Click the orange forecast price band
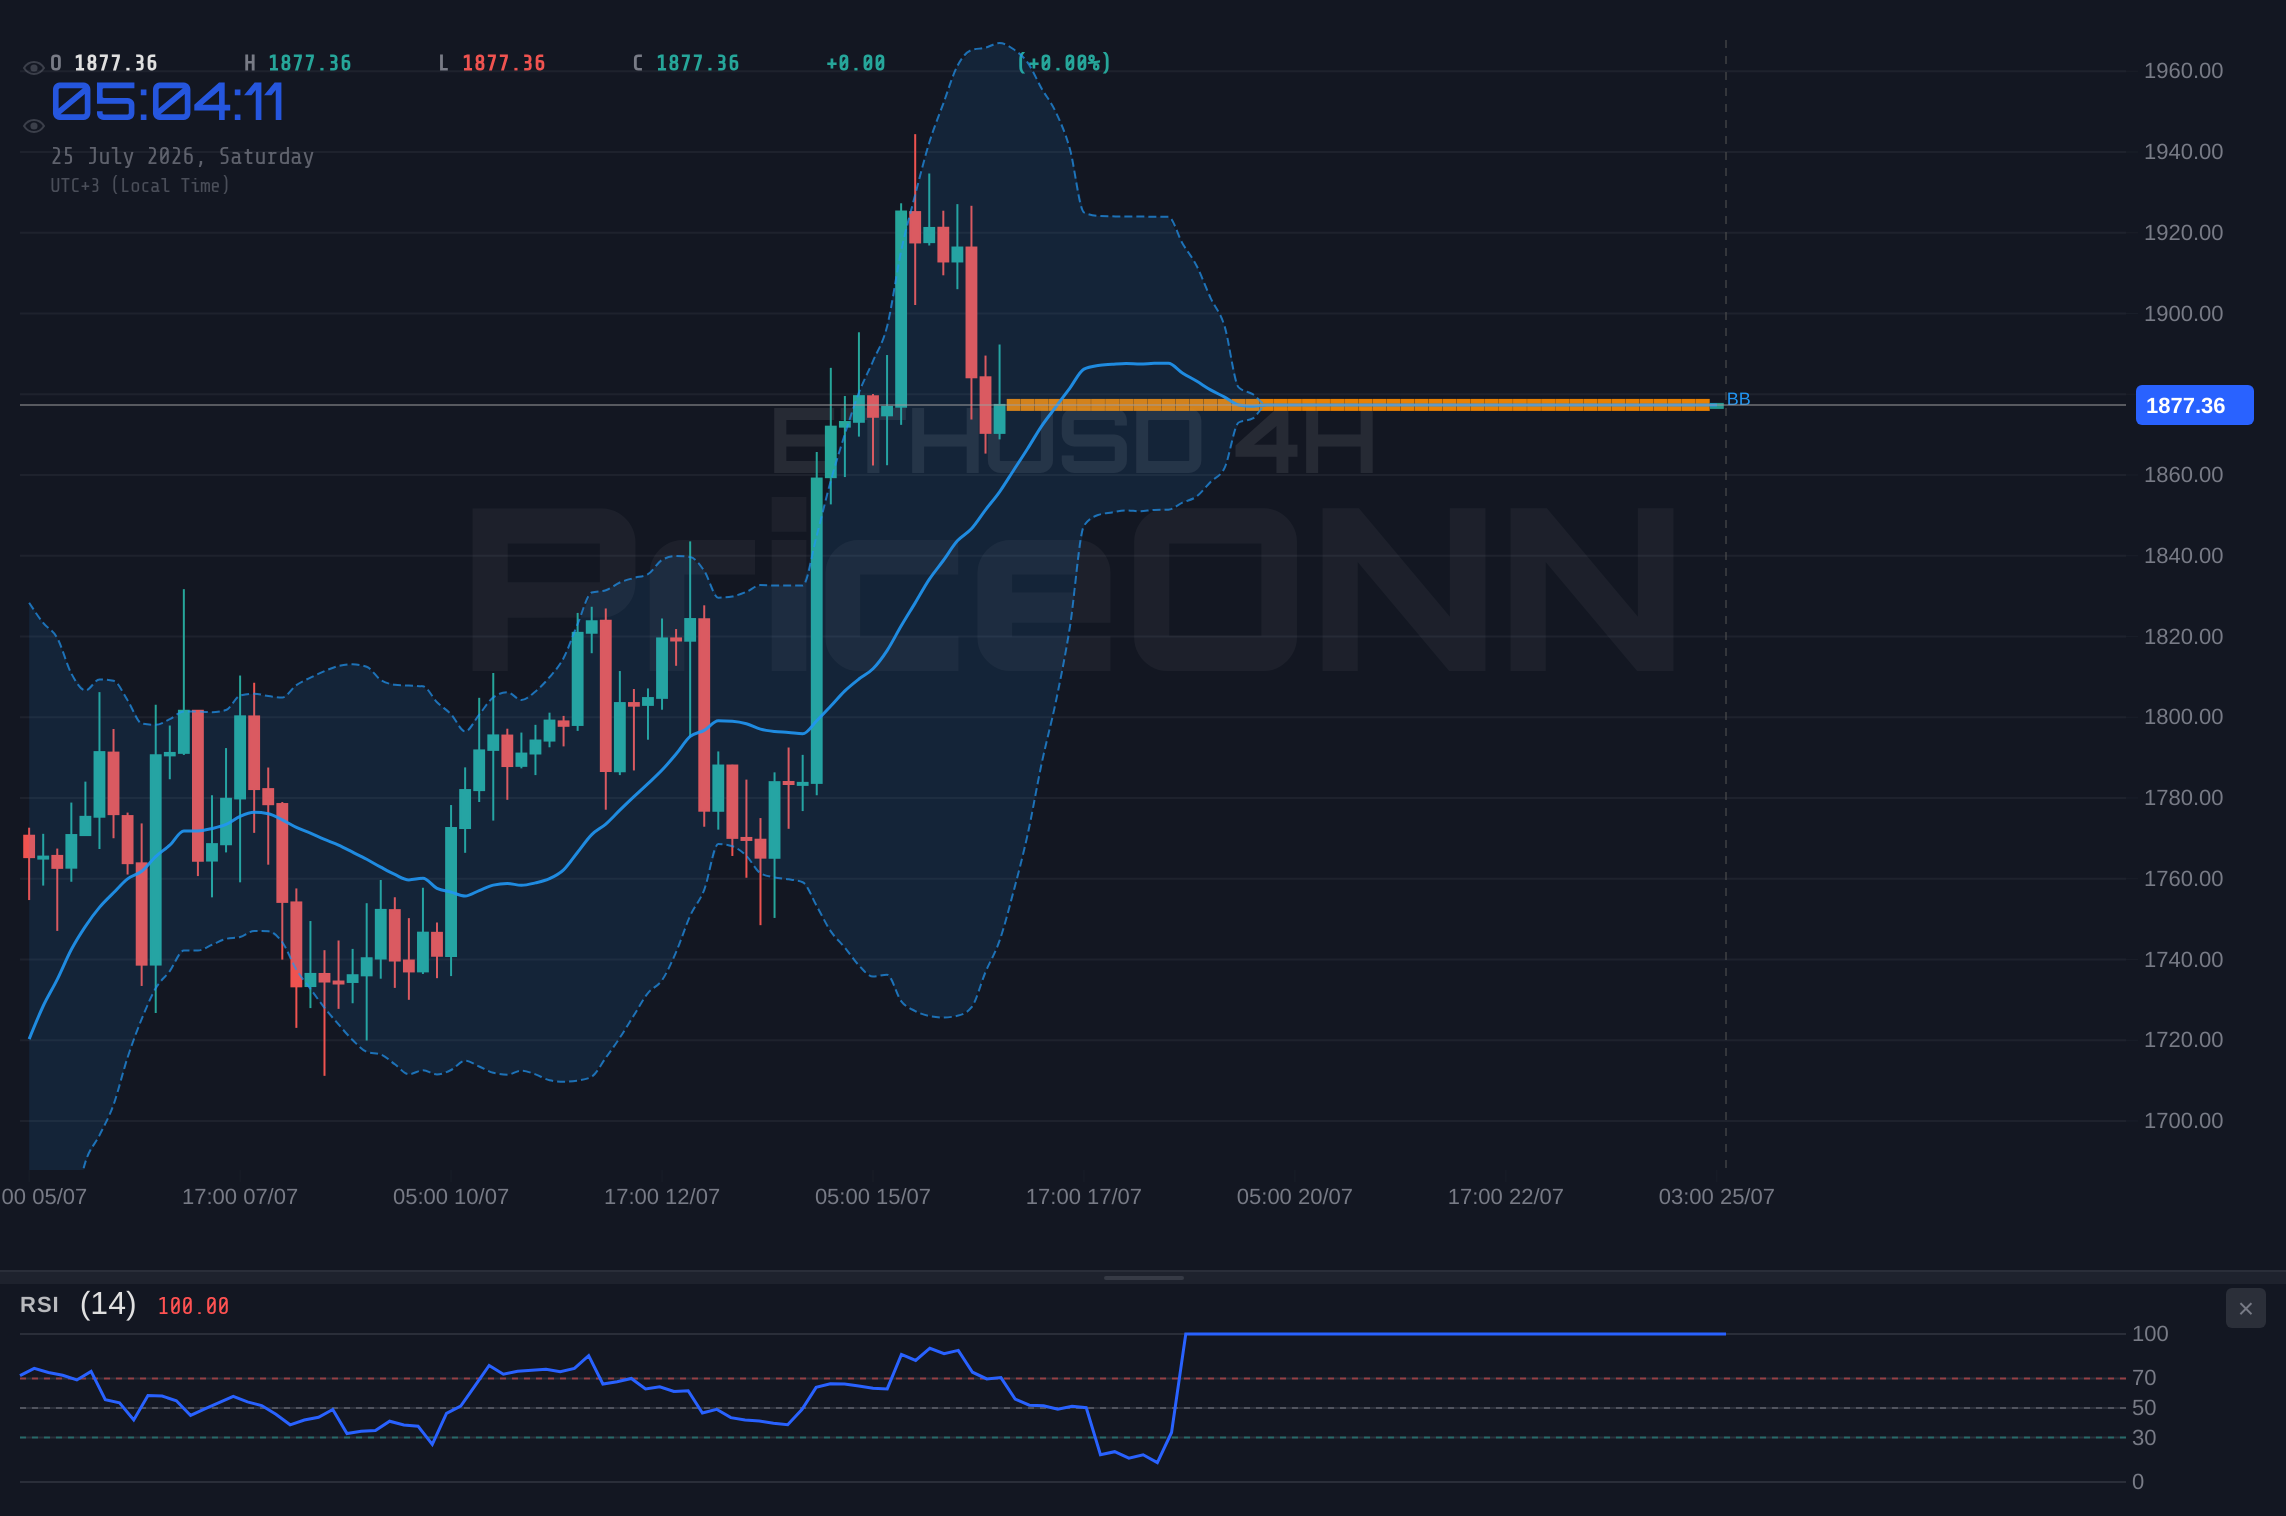 pos(1358,405)
